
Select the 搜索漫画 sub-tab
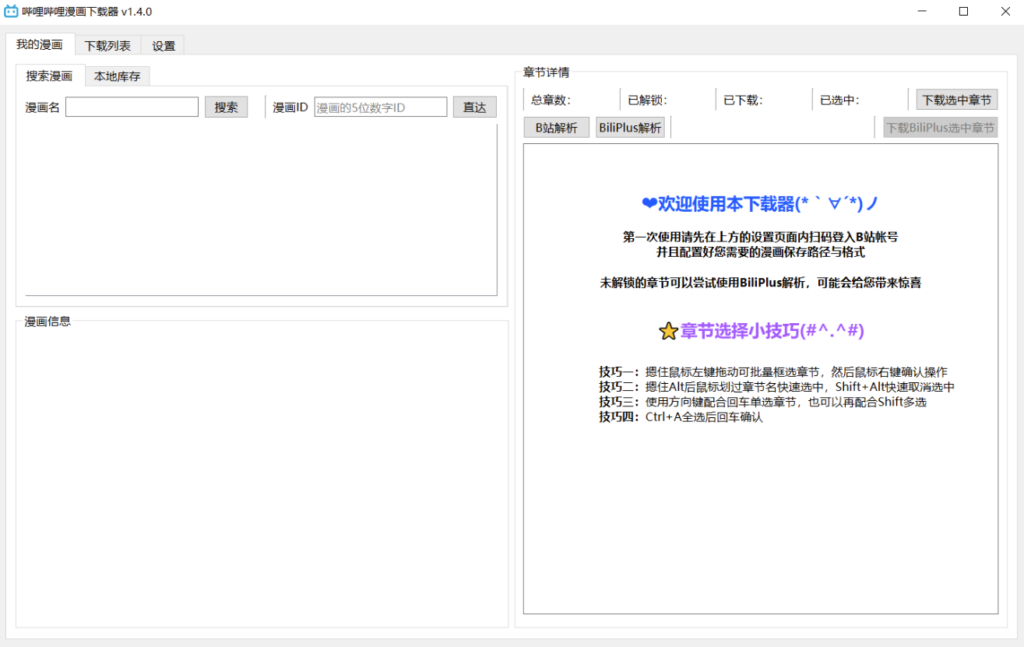(49, 75)
